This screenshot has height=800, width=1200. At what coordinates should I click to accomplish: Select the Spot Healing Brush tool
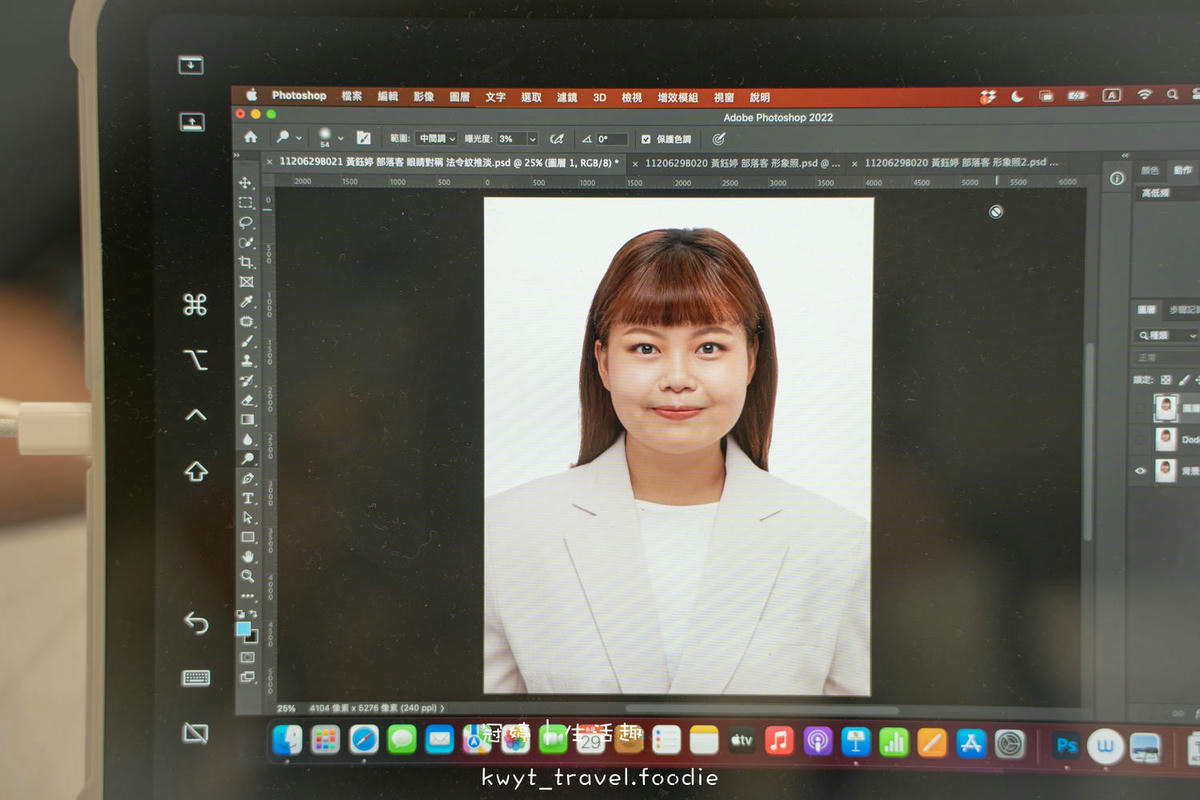(x=246, y=321)
